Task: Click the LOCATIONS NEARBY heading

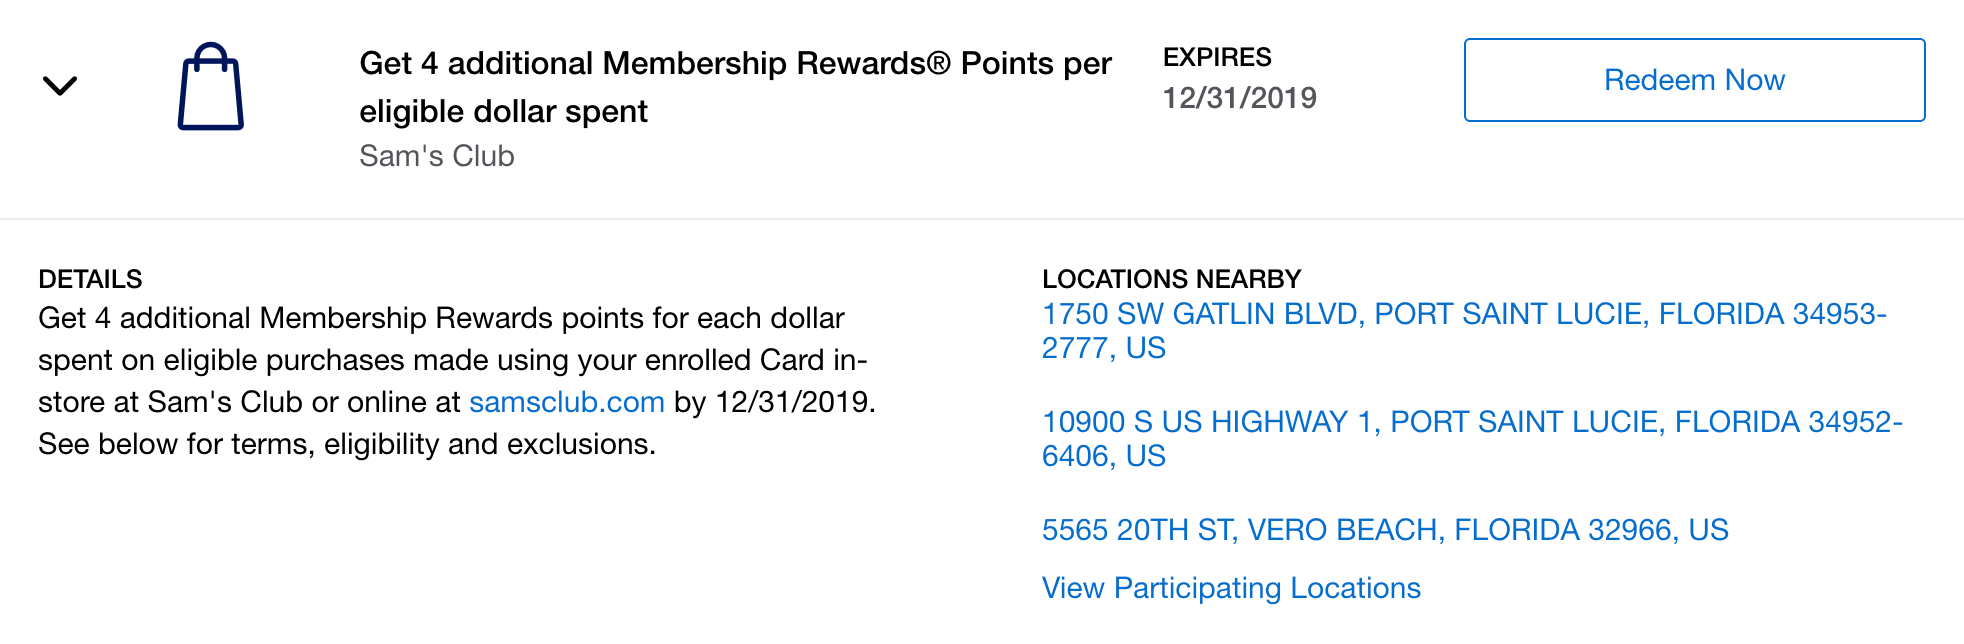Action: click(x=1171, y=279)
